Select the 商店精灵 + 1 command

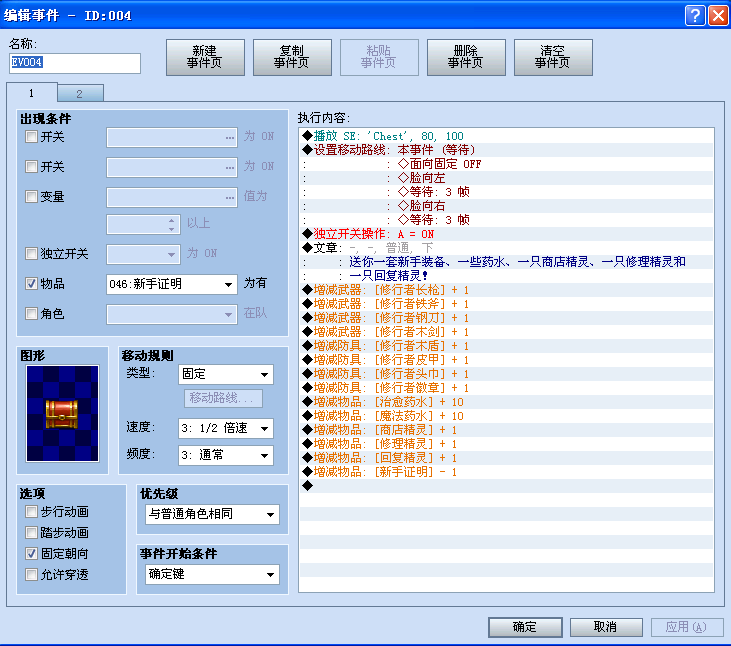pos(506,430)
